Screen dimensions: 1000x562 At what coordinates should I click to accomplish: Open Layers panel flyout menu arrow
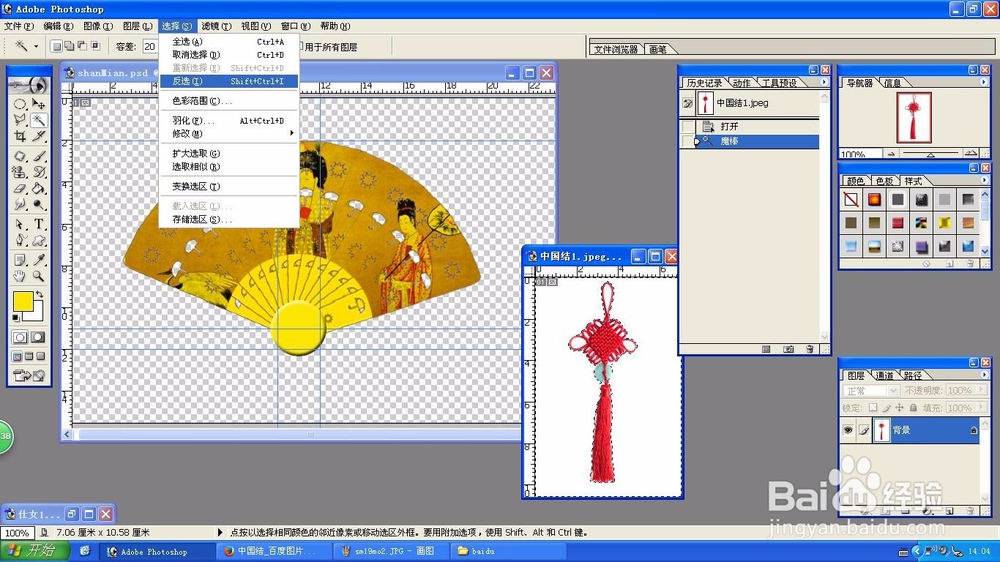[x=984, y=375]
